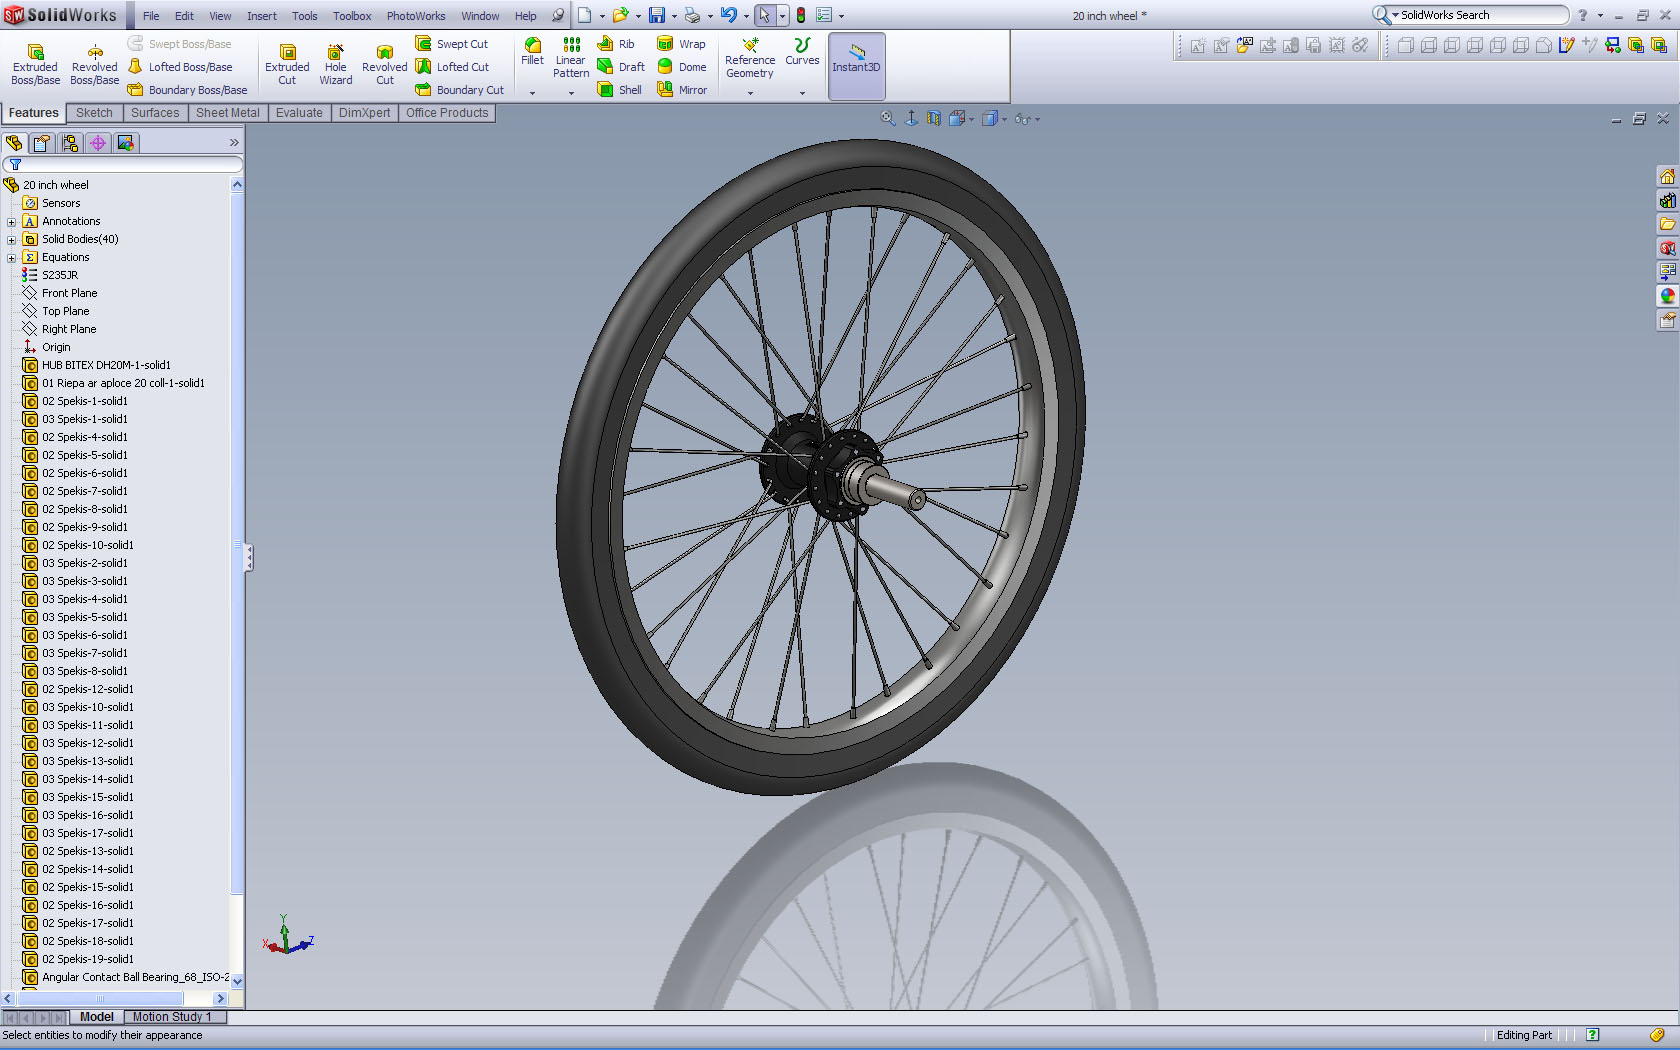This screenshot has width=1680, height=1050.
Task: Expand the panel tabs chevron
Action: [234, 143]
